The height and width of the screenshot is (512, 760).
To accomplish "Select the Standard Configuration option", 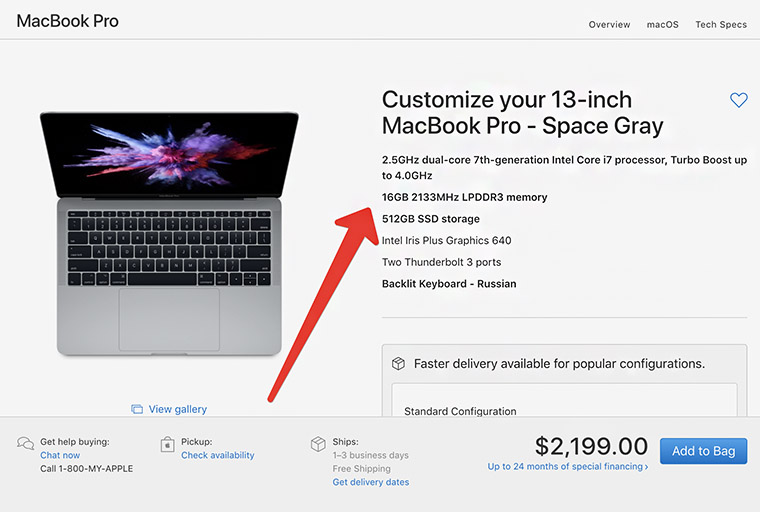I will [460, 411].
